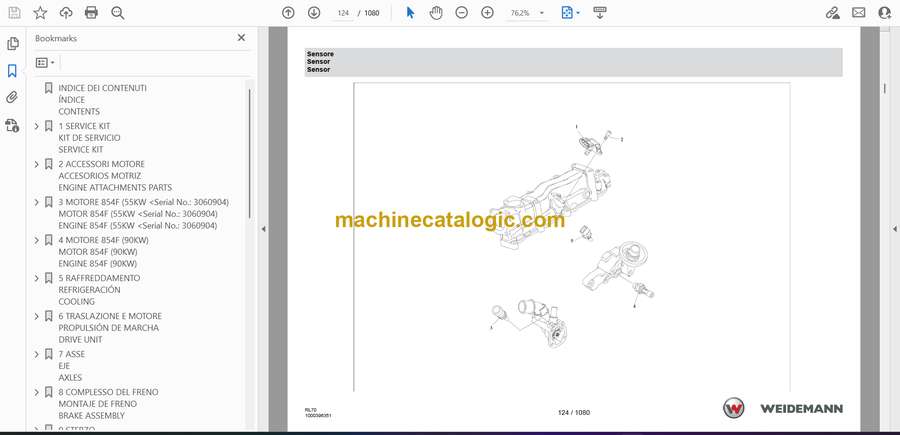Open bookmarks options menu dropdown
The width and height of the screenshot is (900, 435).
45,62
